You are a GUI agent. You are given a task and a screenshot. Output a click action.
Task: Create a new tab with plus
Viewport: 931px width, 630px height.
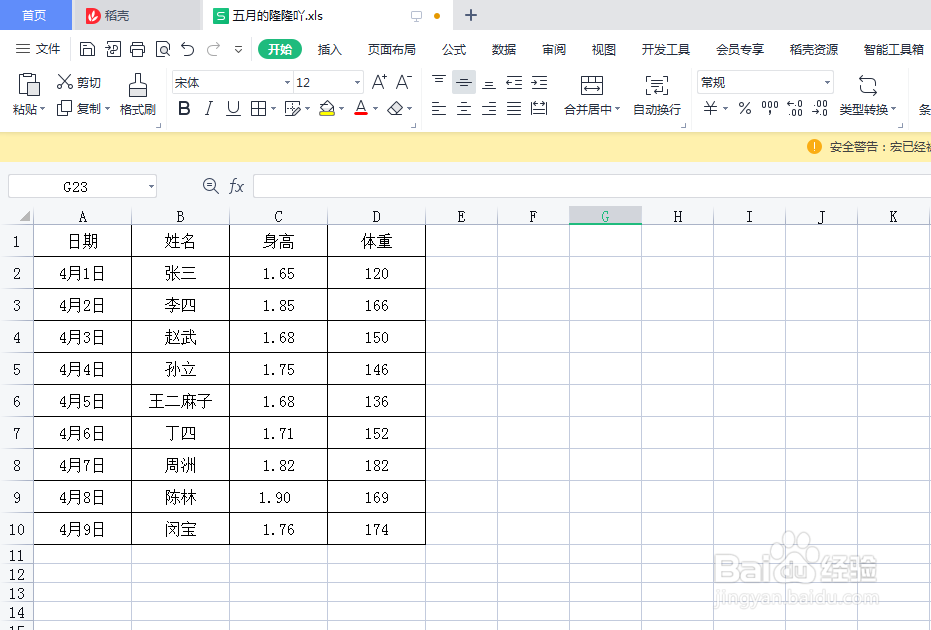pos(471,15)
